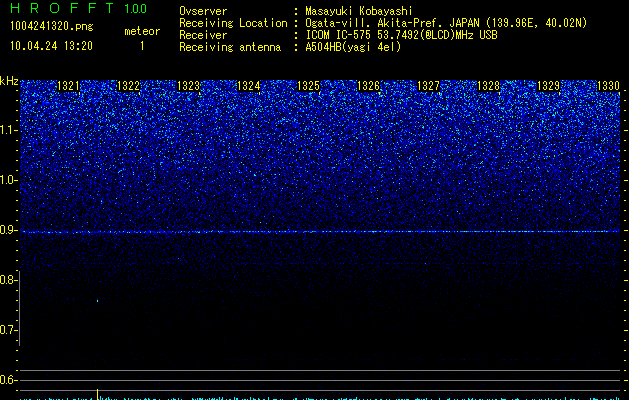Viewport: 629px width, 400px height.
Task: Click the 1.1 kHz axis label
Action: 8,130
